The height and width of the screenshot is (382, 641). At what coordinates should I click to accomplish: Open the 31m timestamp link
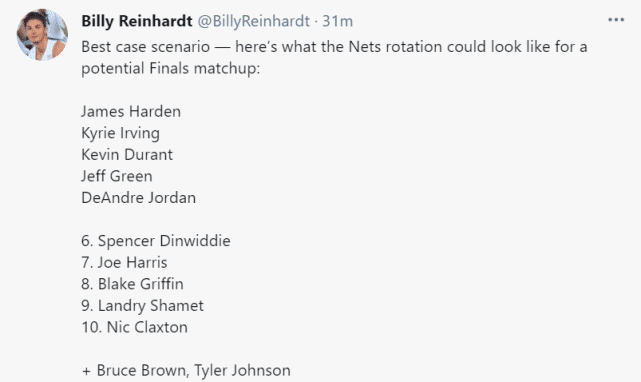click(x=337, y=21)
